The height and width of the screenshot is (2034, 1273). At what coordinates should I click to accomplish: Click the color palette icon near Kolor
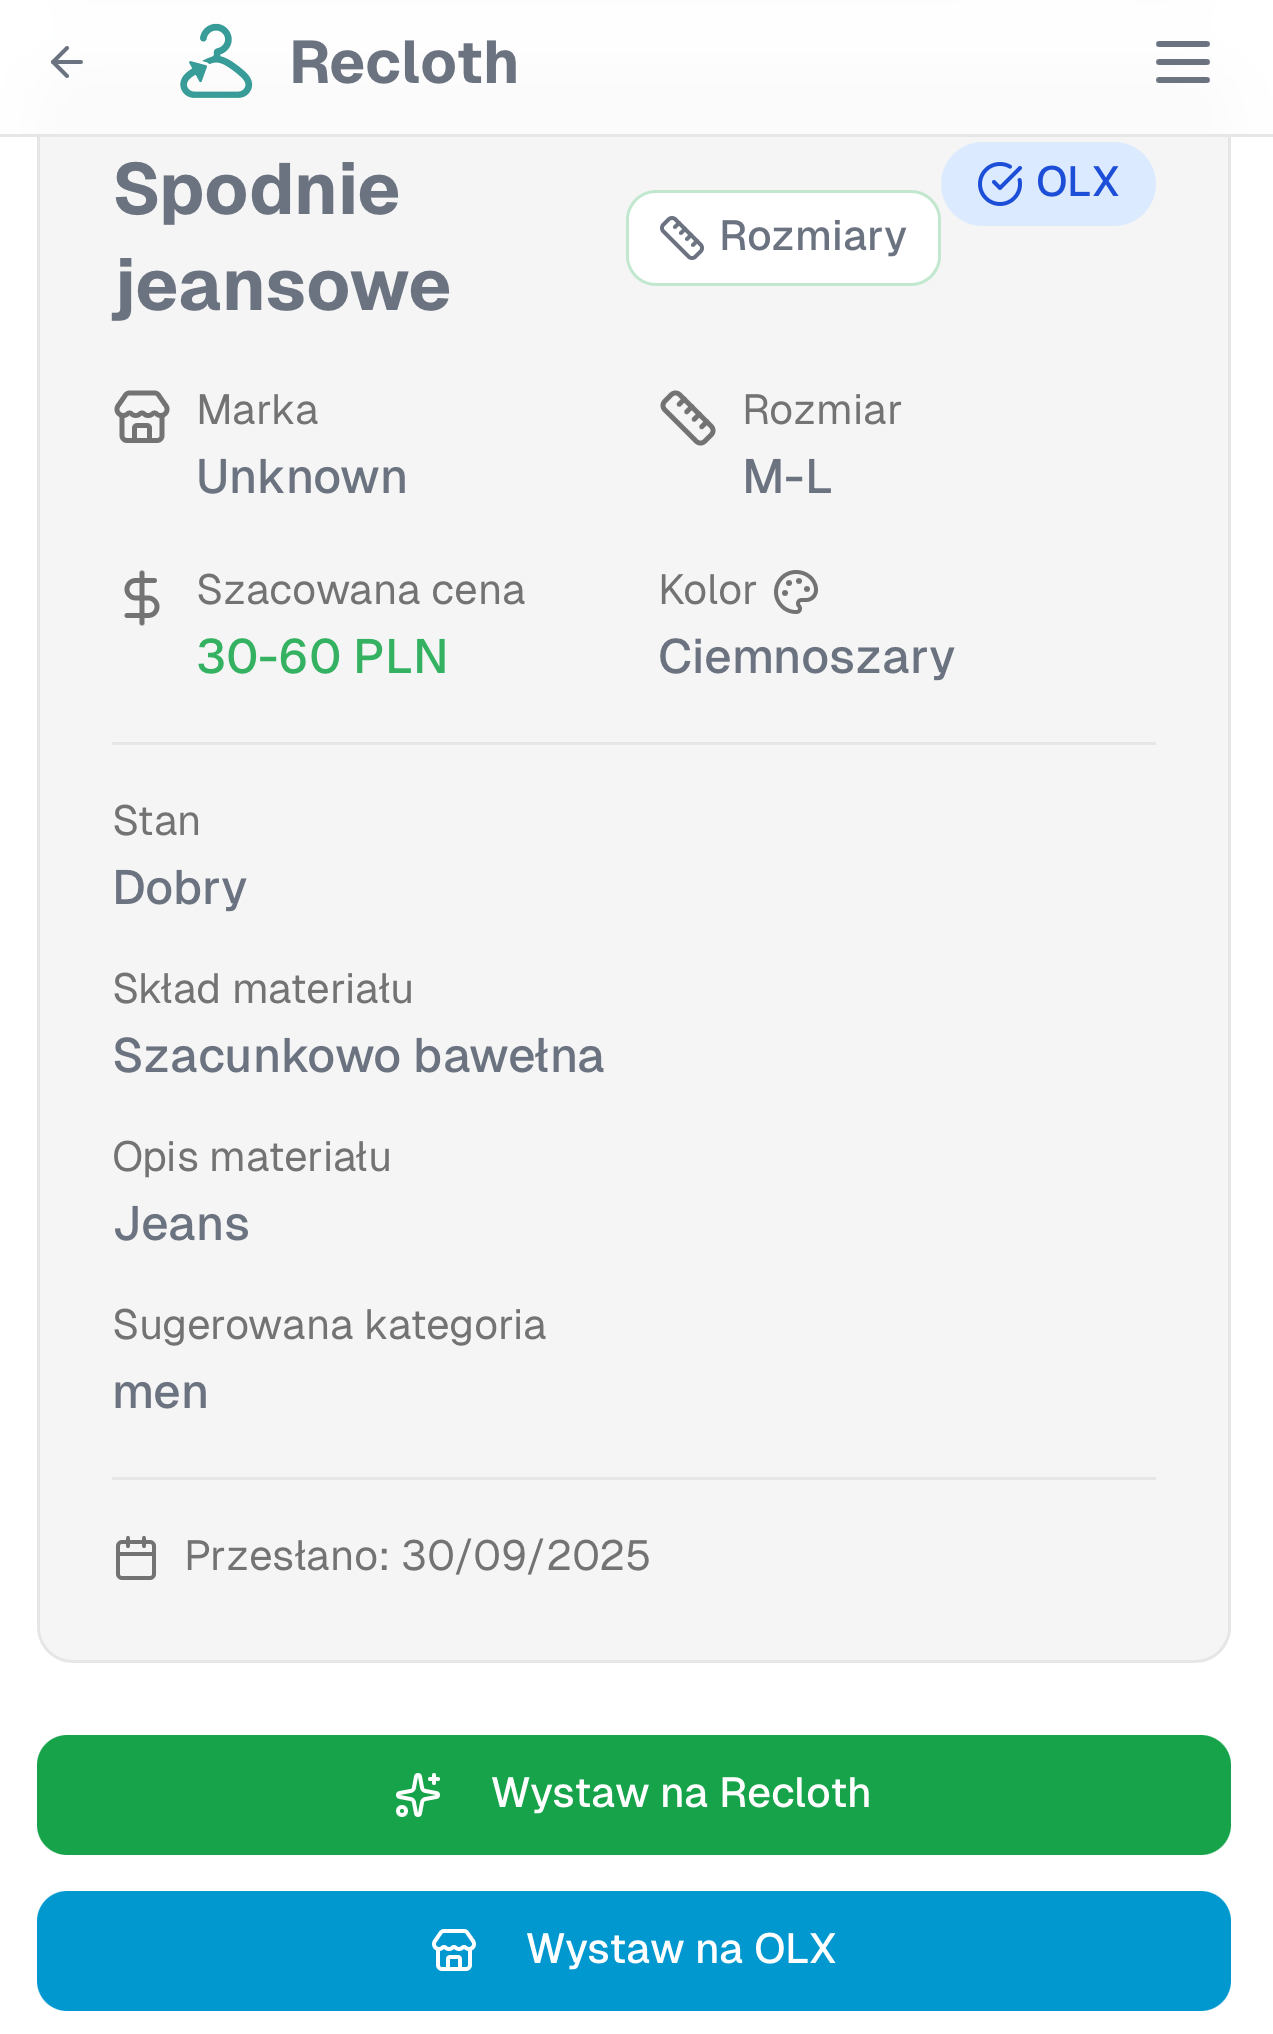pyautogui.click(x=797, y=592)
